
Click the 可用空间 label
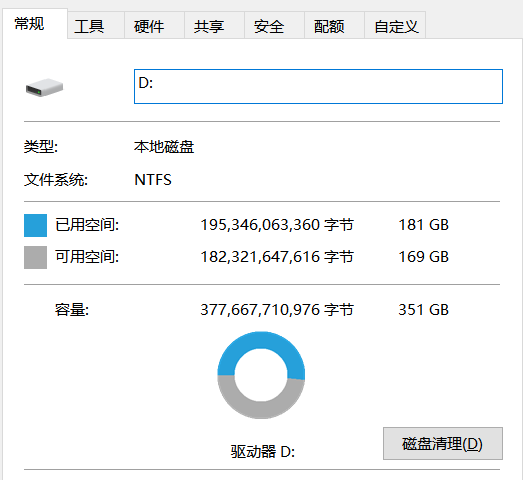(x=87, y=257)
